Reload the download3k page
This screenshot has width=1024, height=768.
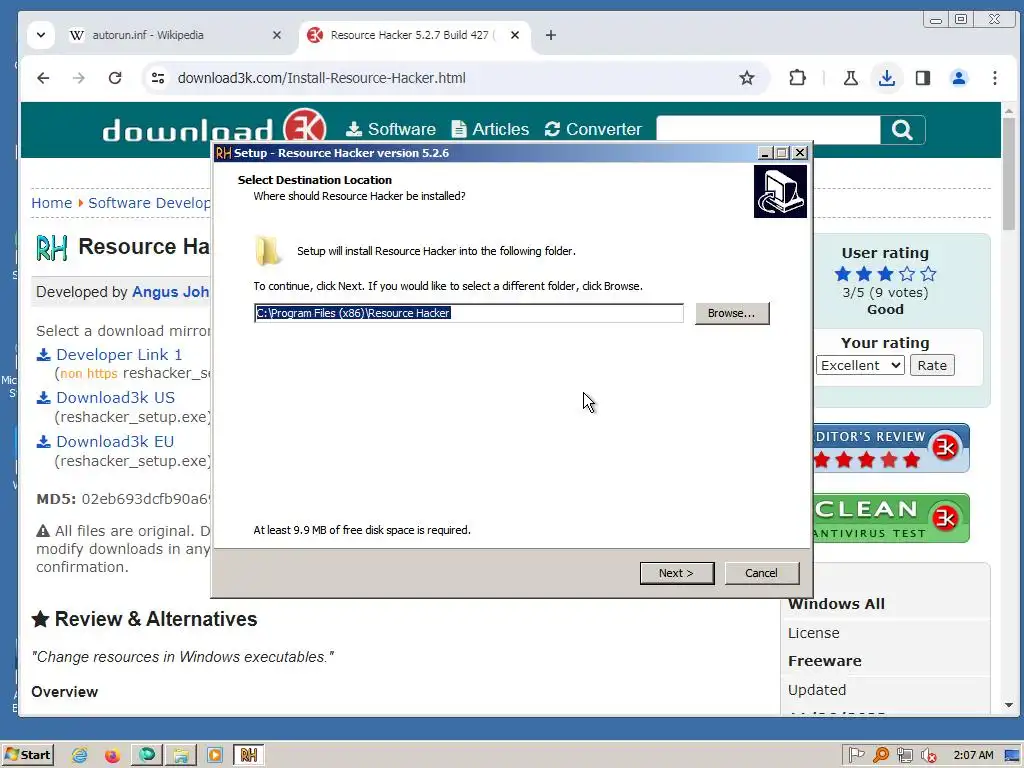click(x=115, y=78)
